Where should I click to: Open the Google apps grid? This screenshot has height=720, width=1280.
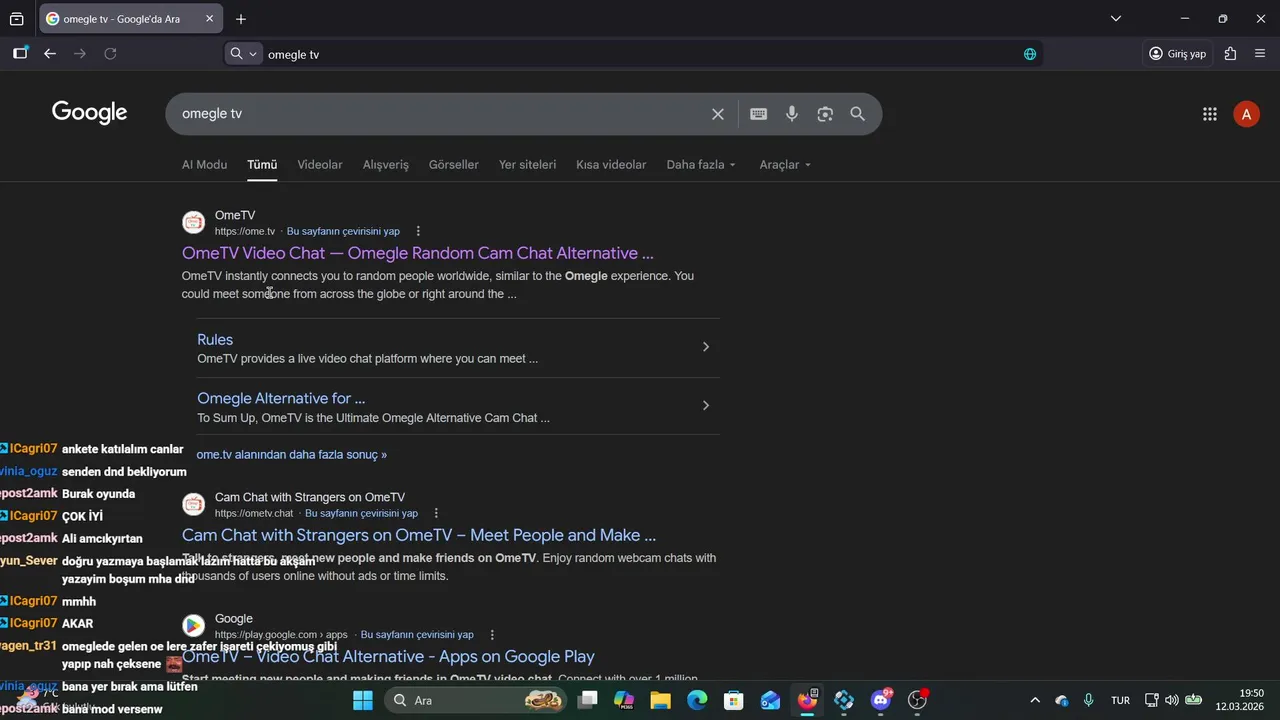tap(1210, 114)
